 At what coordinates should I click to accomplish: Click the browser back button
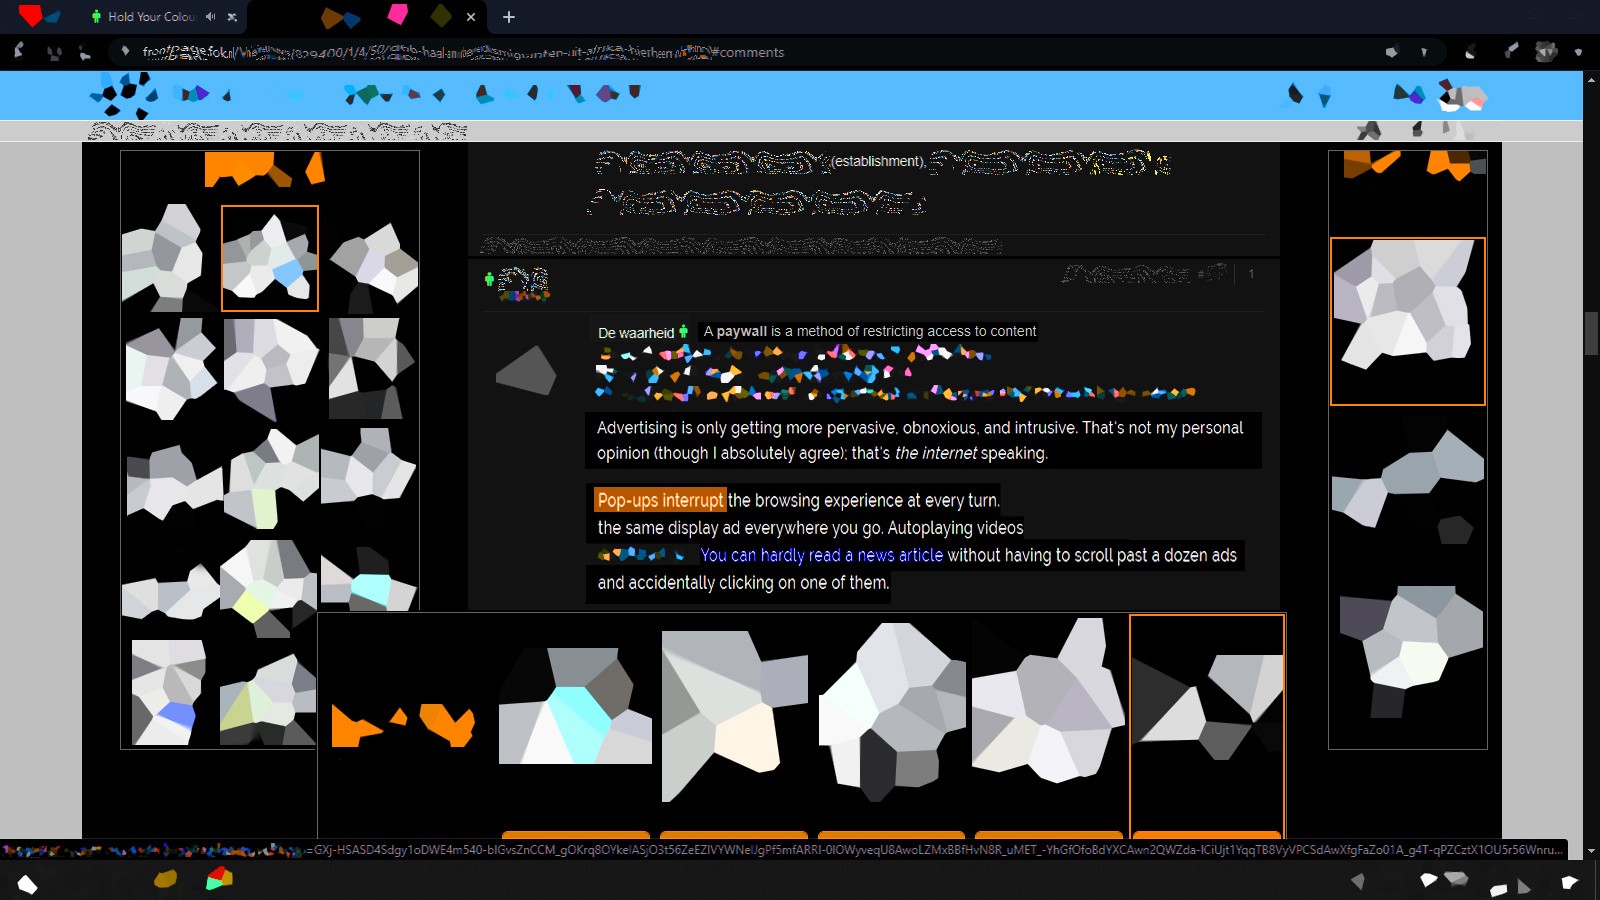[19, 52]
